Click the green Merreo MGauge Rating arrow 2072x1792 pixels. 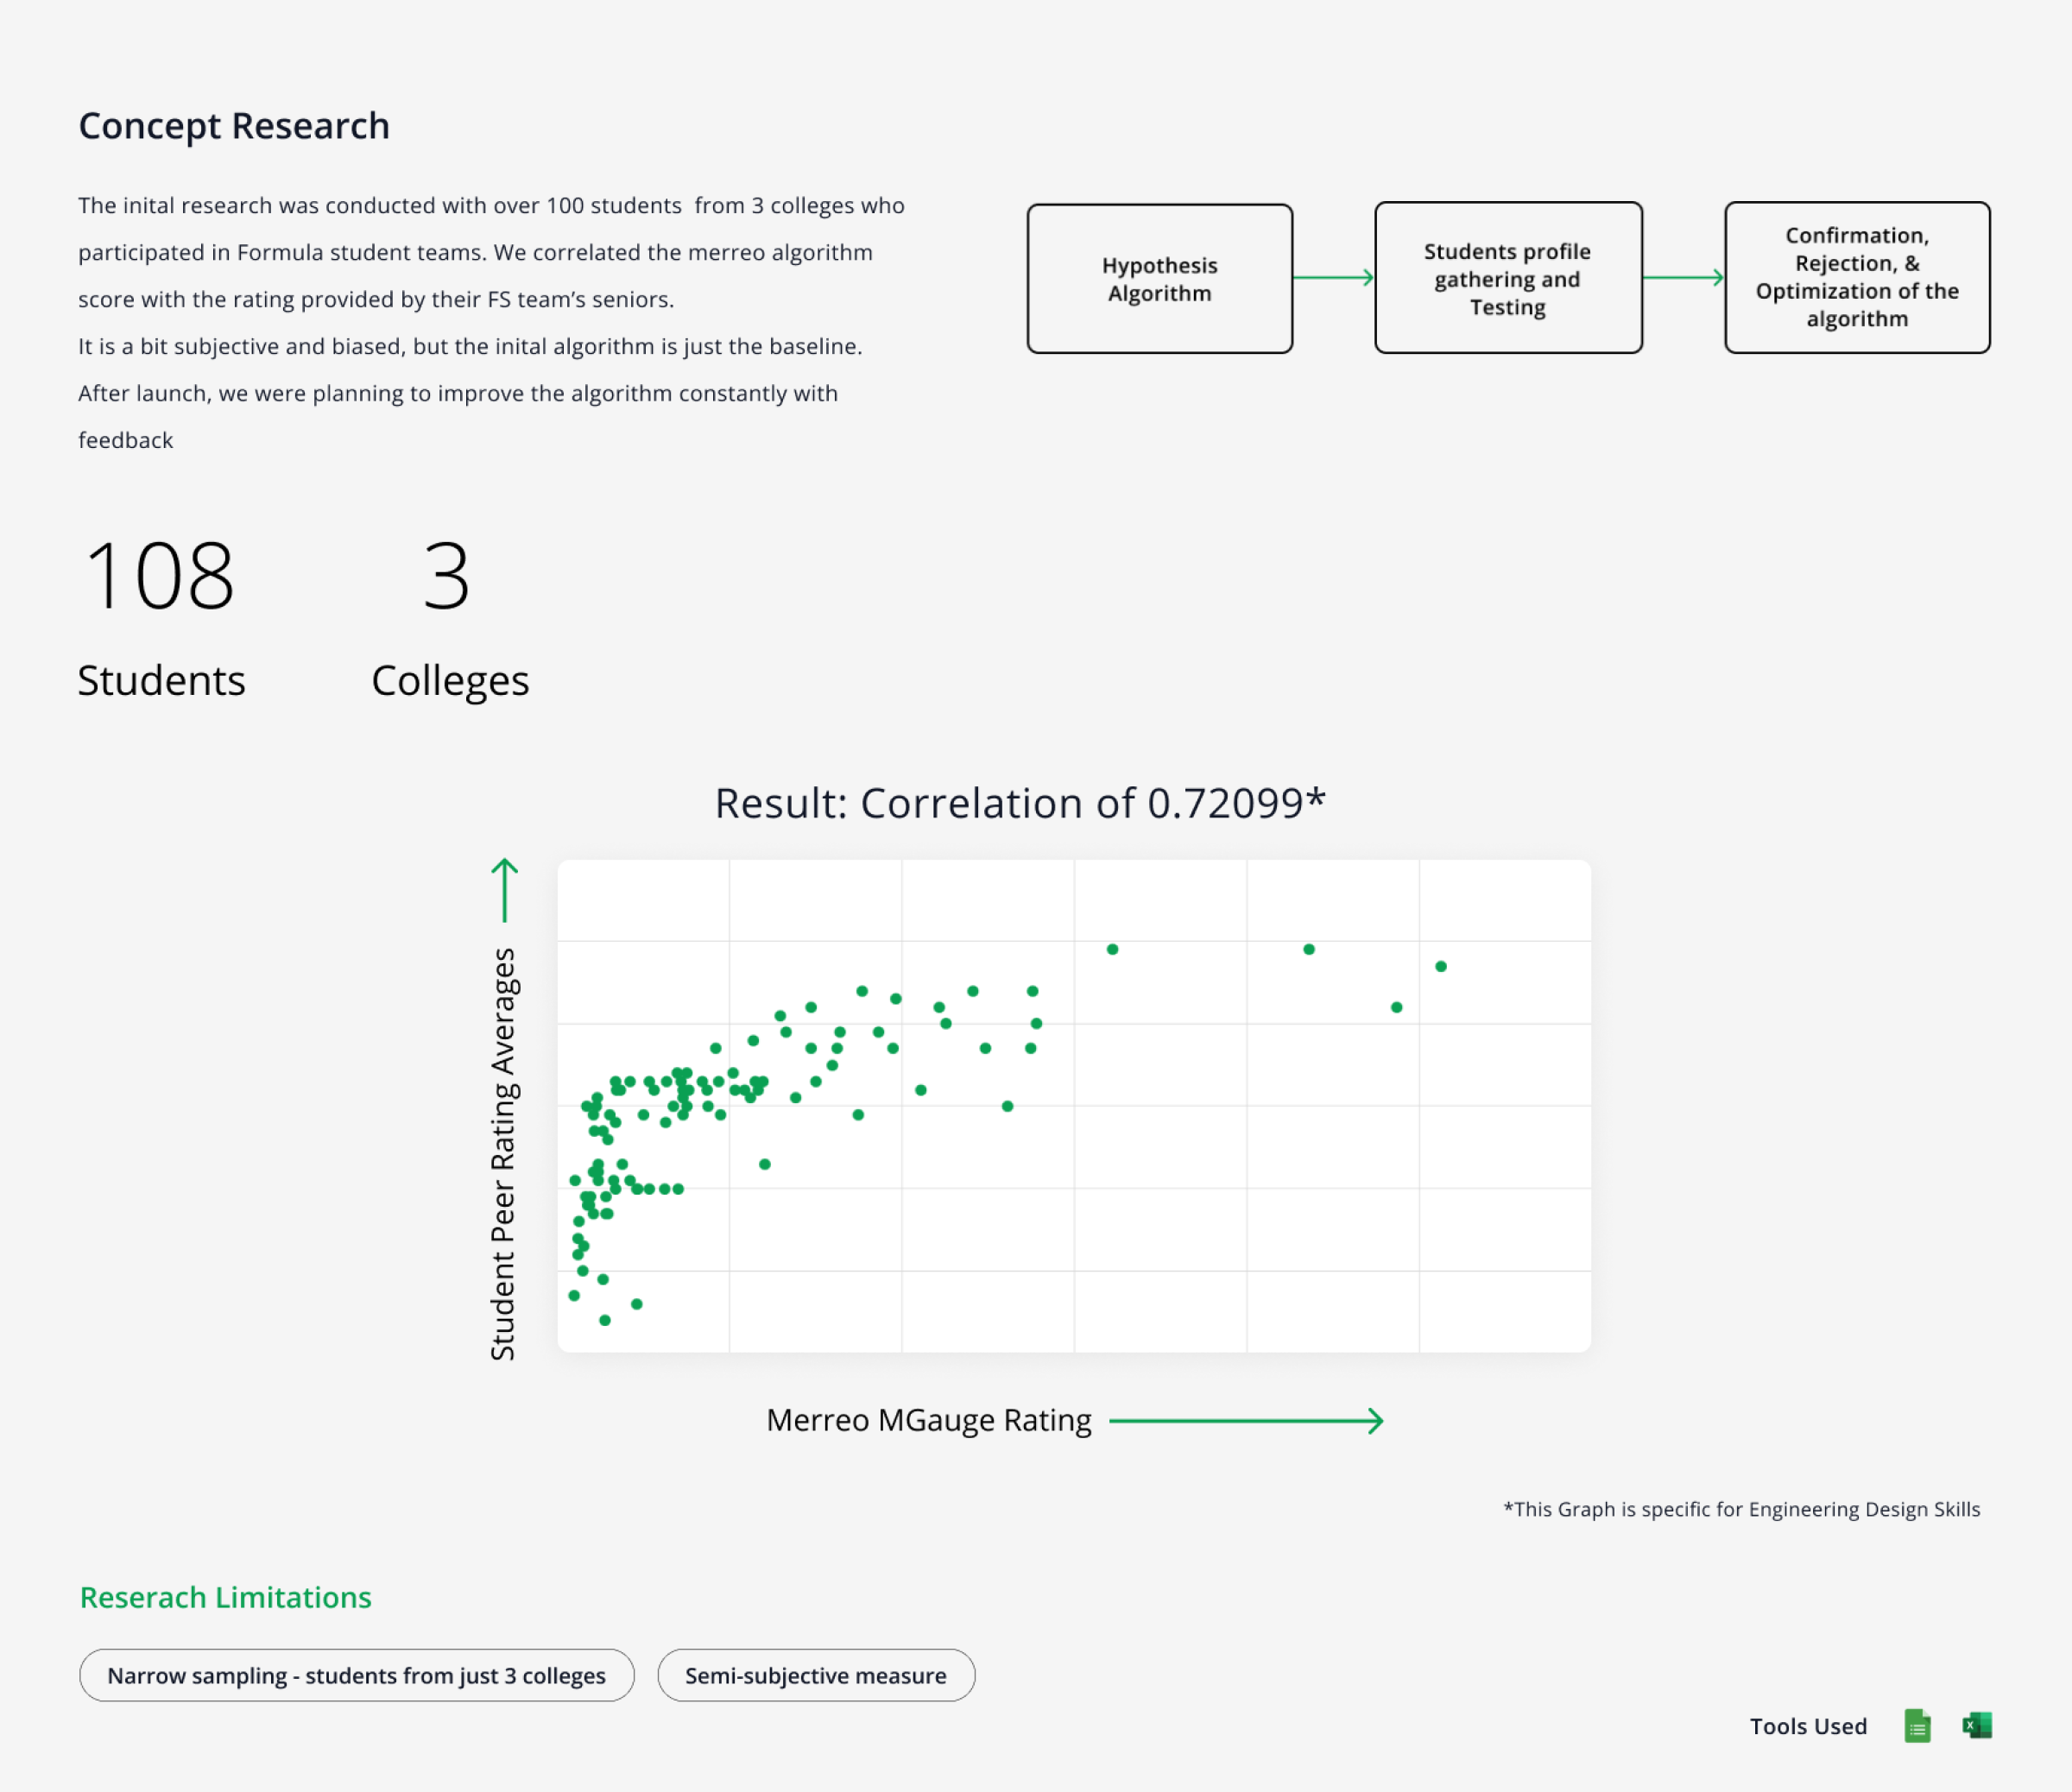[1246, 1421]
